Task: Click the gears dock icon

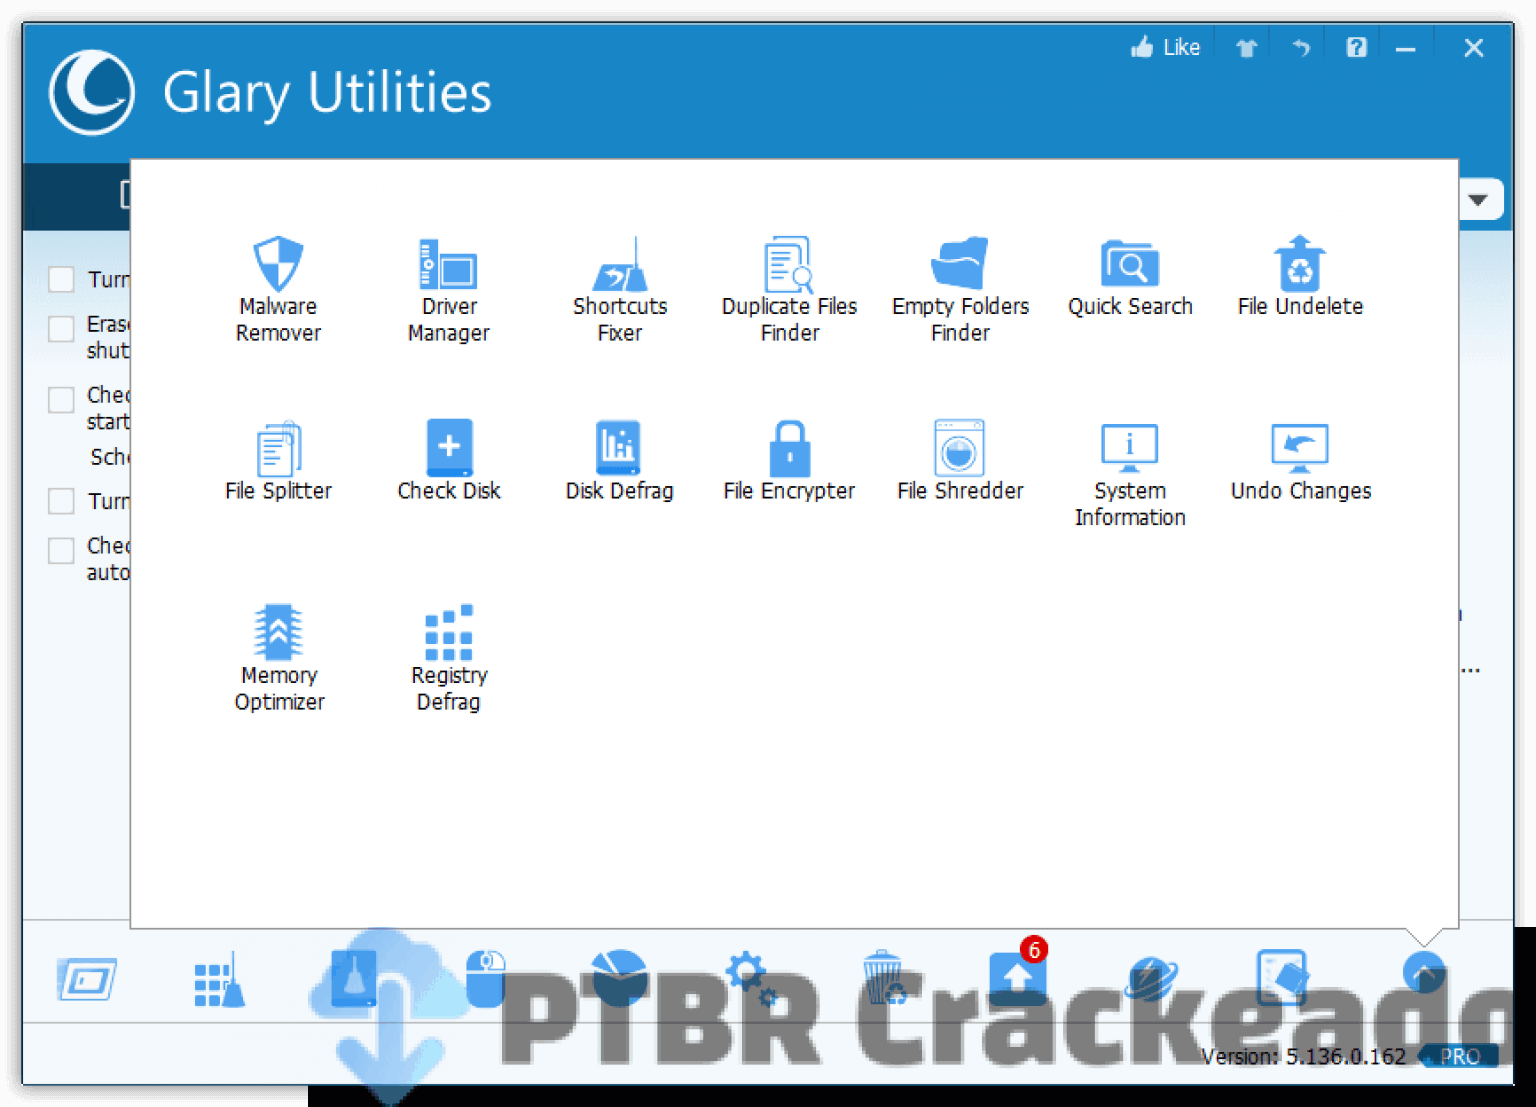Action: pyautogui.click(x=750, y=979)
